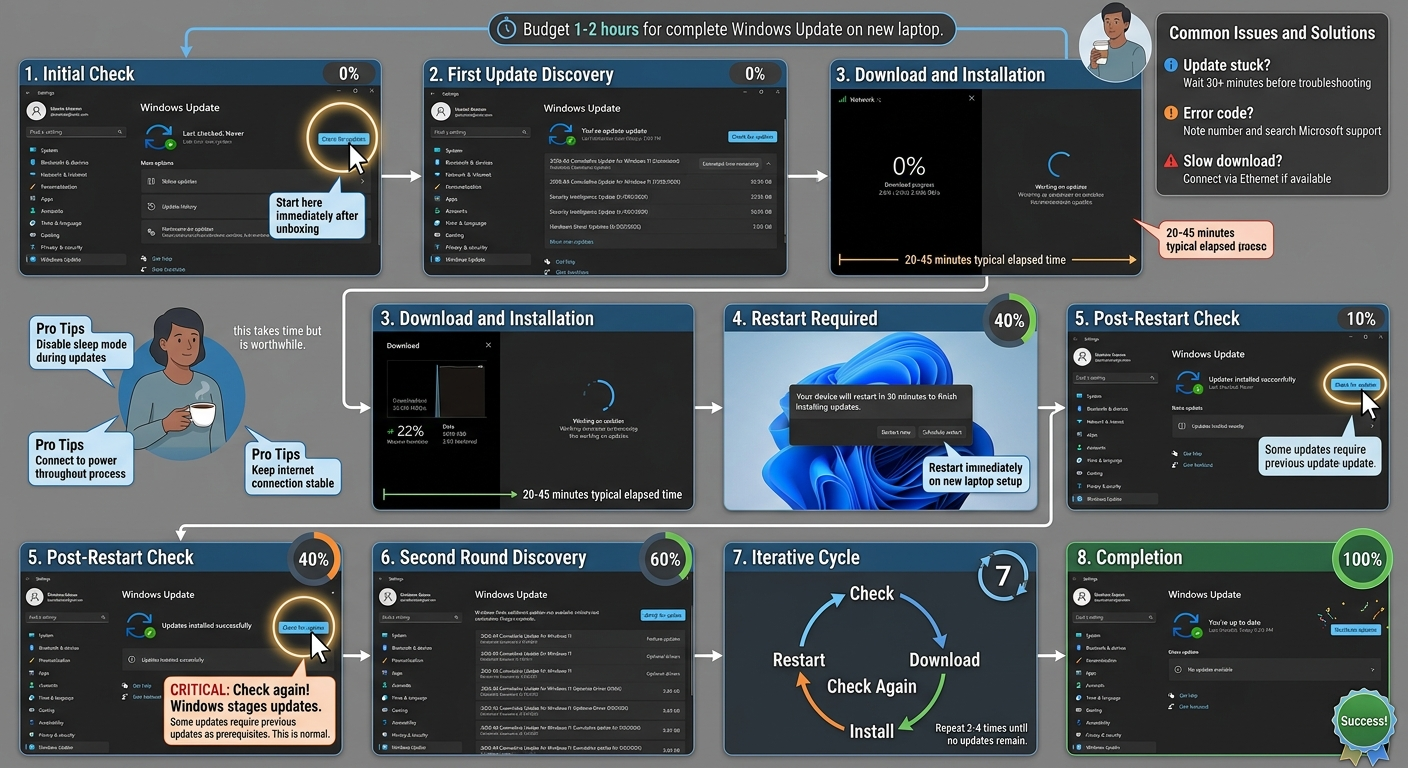Select Windows Update in First Update Discovery sidebar
The image size is (1408, 768).
point(480,259)
